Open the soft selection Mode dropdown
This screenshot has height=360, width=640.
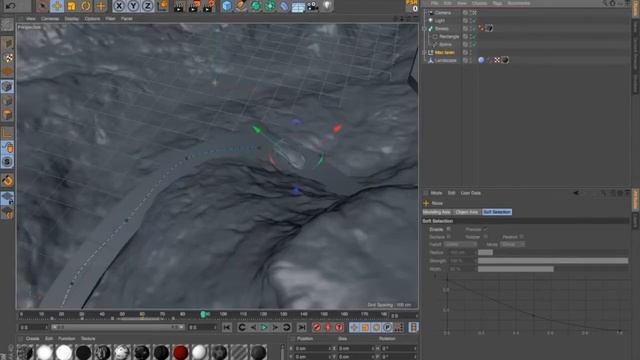[513, 244]
